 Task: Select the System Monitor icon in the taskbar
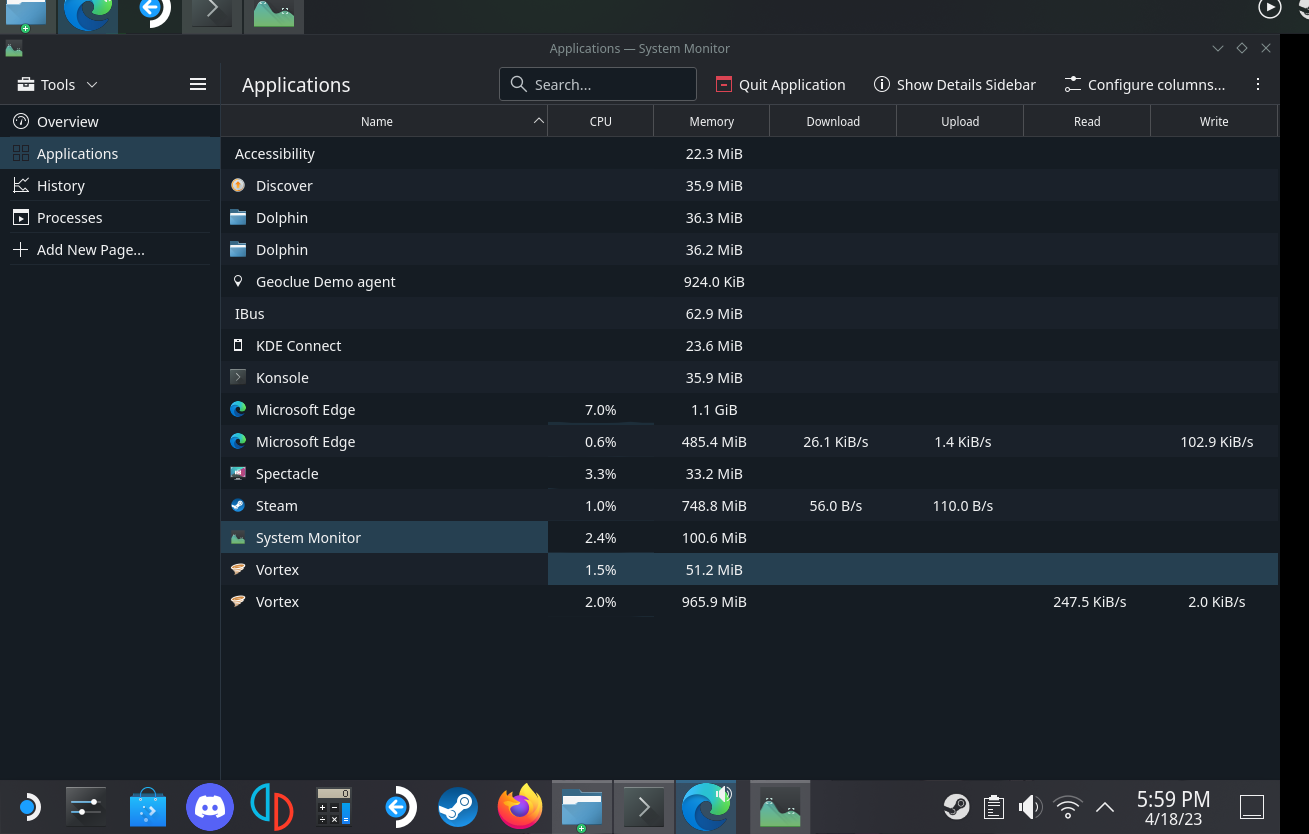pos(779,806)
